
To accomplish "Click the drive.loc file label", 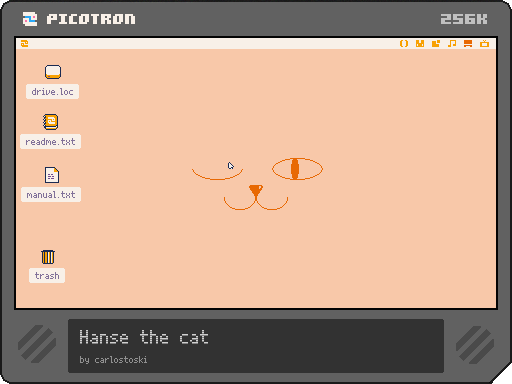I will click(52, 92).
